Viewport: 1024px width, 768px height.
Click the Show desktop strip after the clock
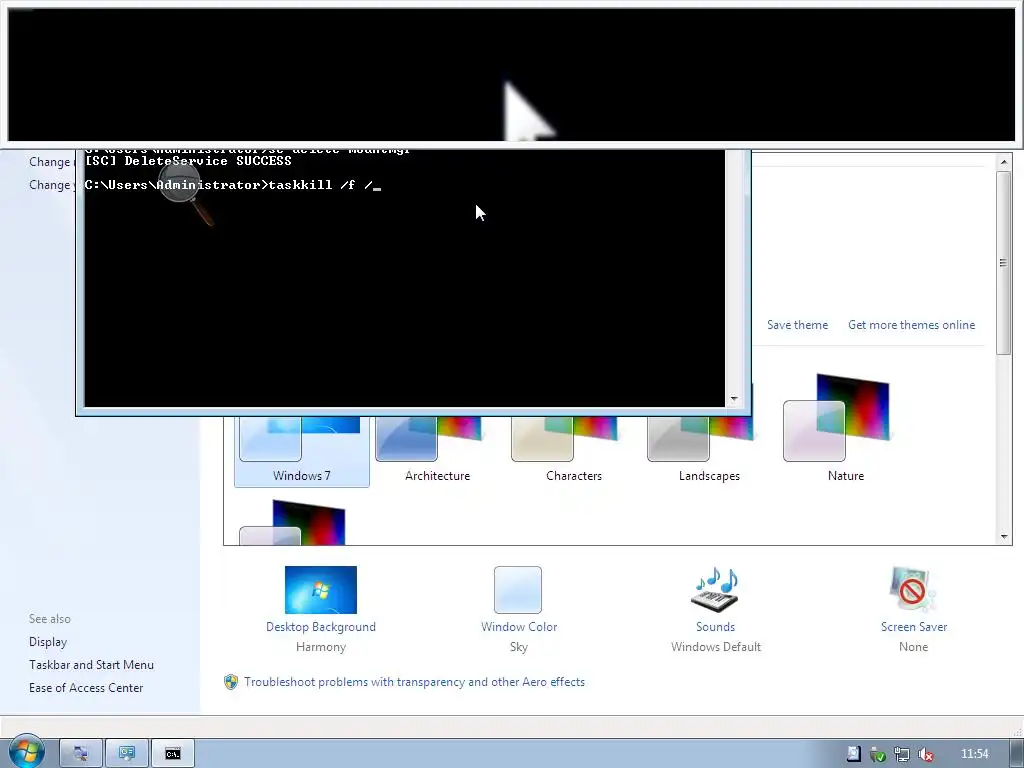(1017, 754)
